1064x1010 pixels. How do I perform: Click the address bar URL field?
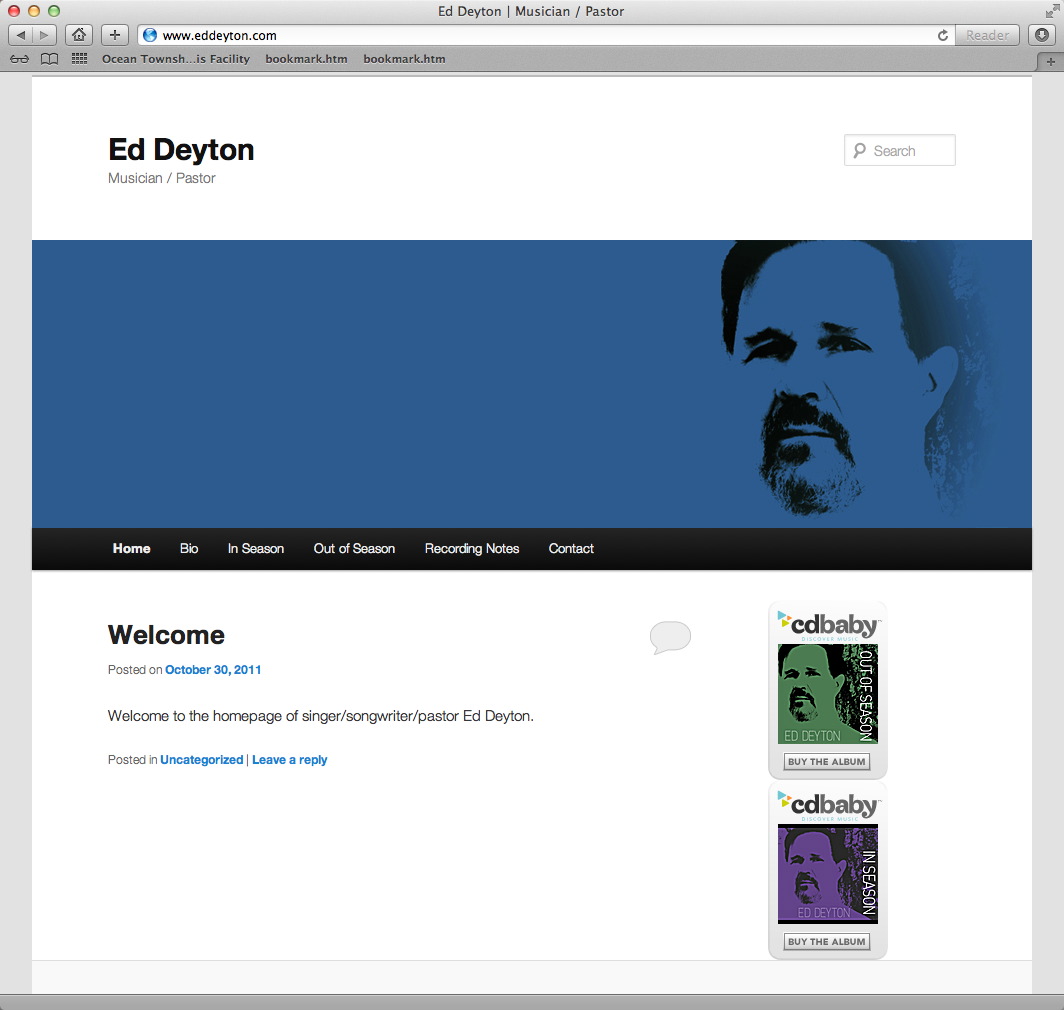pos(546,35)
